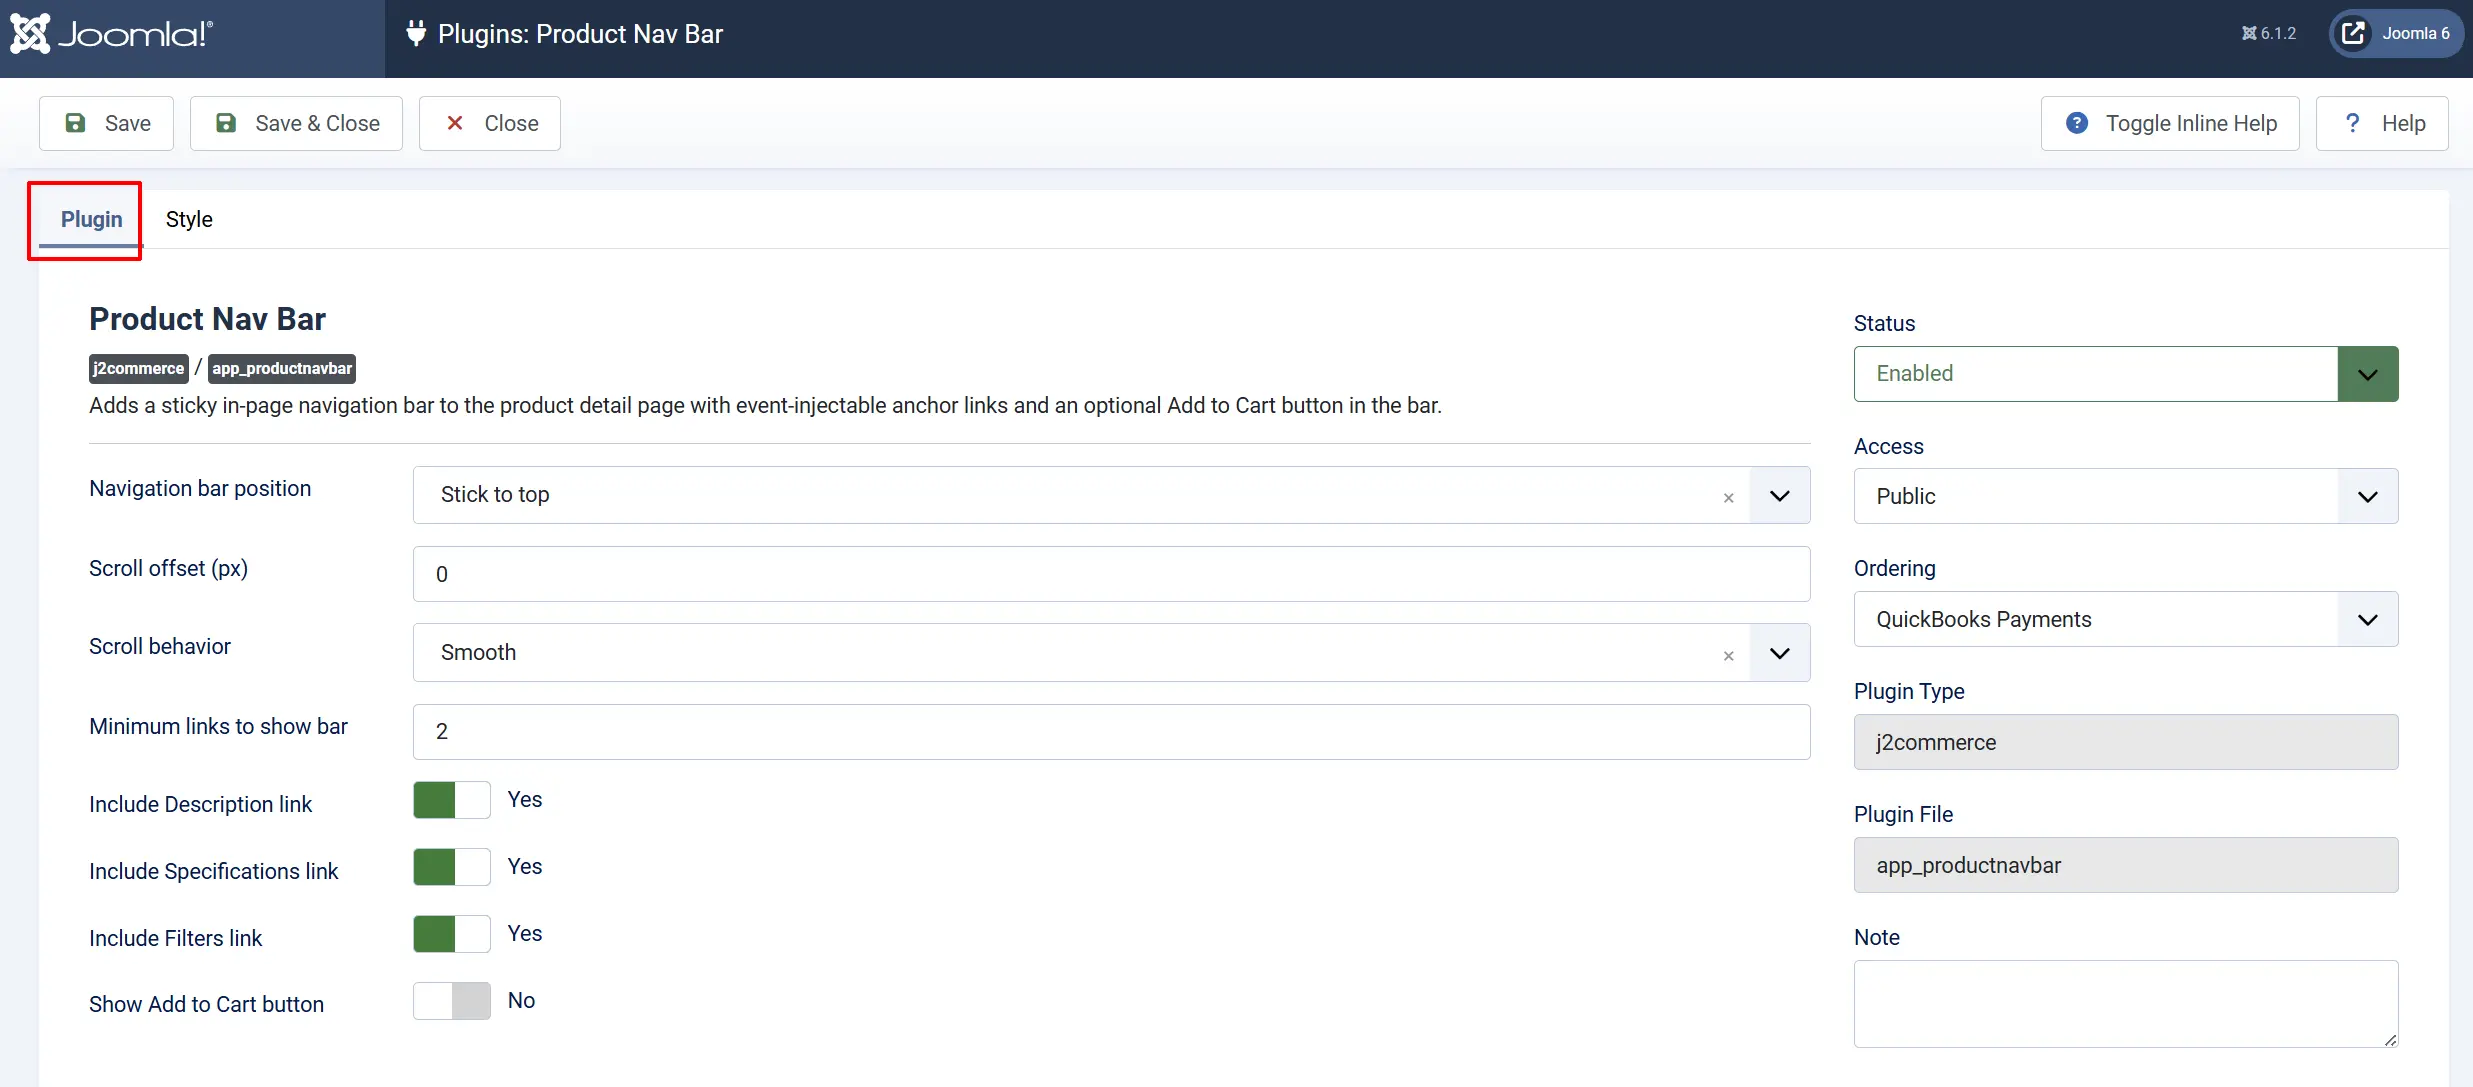The image size is (2473, 1087).
Task: Click the Joomla 6.1.2 version indicator
Action: point(2268,34)
